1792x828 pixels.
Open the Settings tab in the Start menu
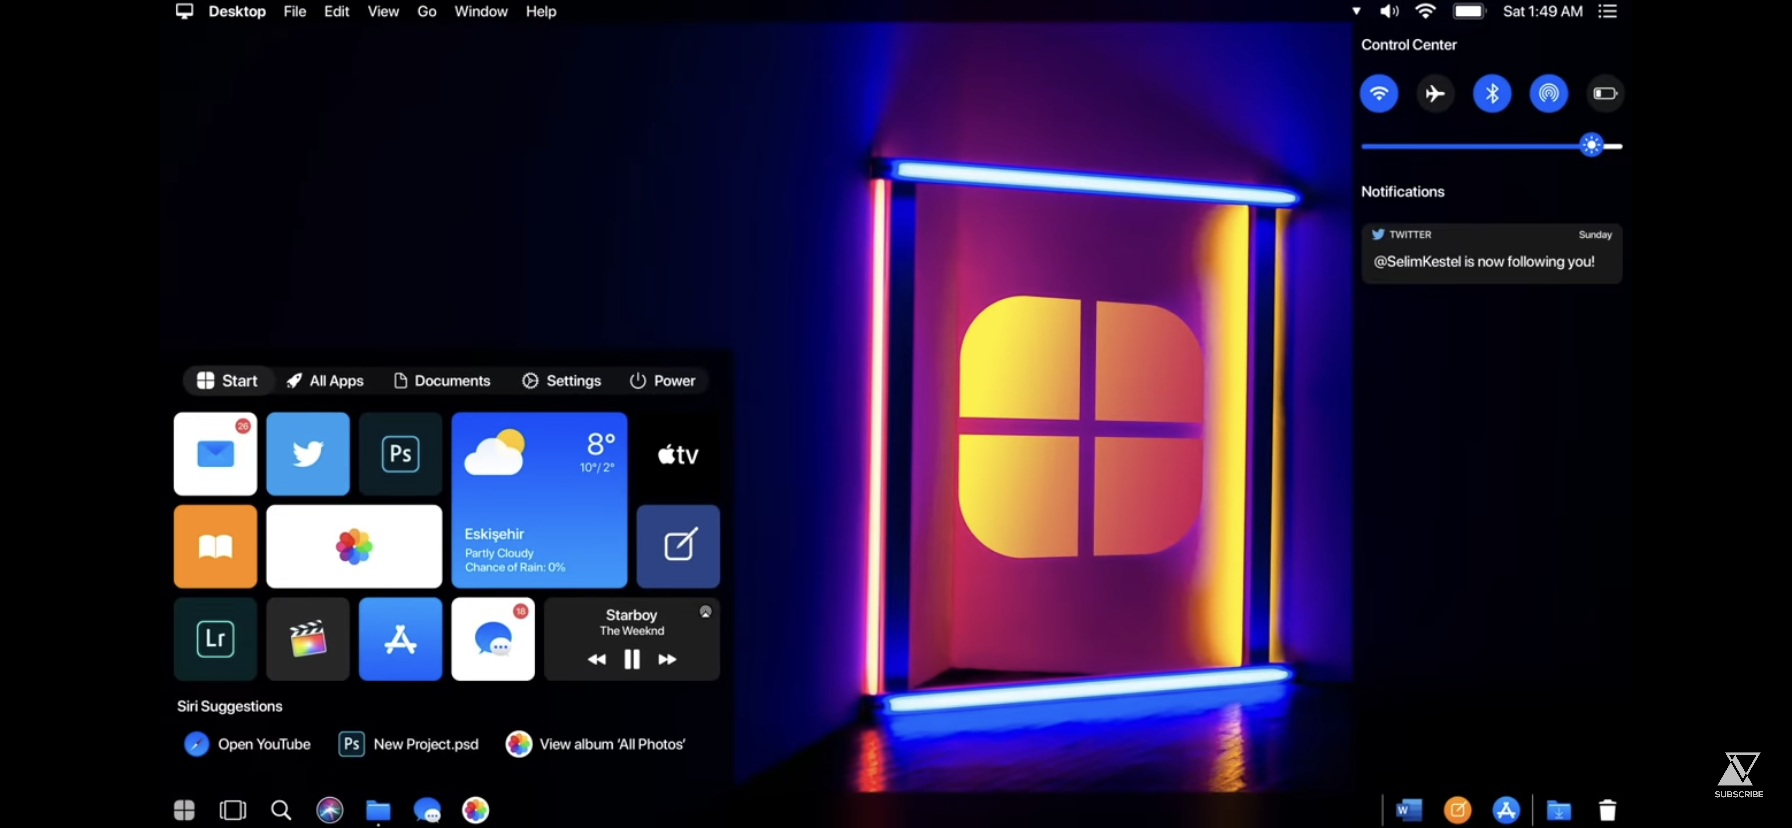[561, 381]
